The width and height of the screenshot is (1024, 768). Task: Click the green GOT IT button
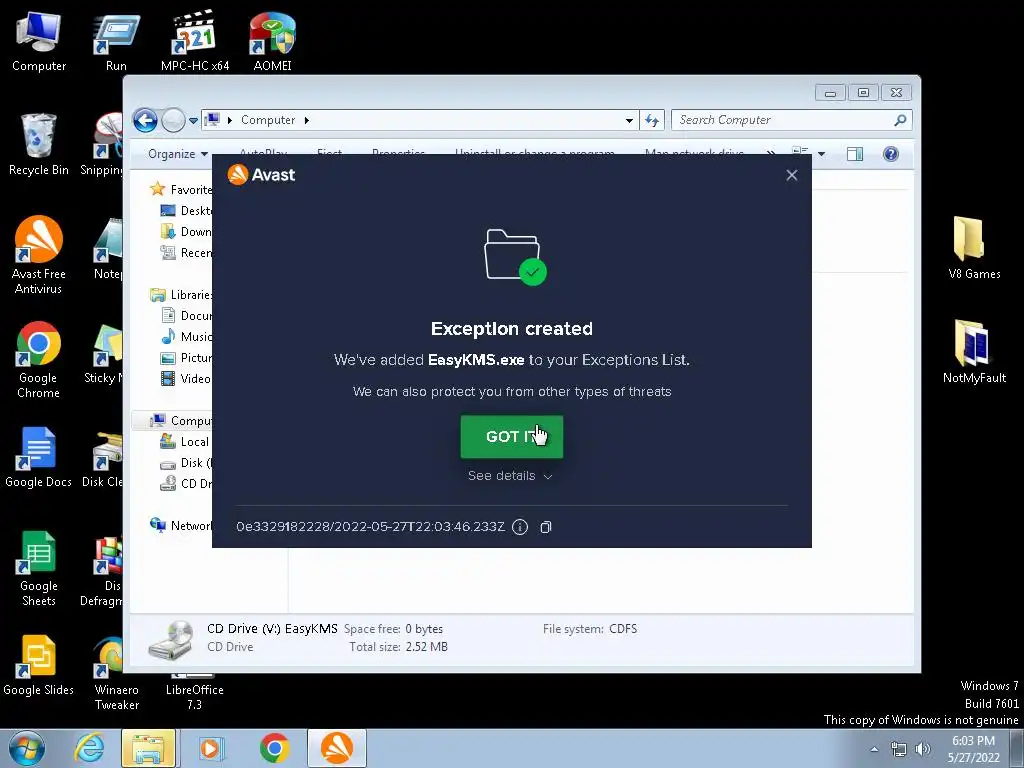click(x=511, y=436)
